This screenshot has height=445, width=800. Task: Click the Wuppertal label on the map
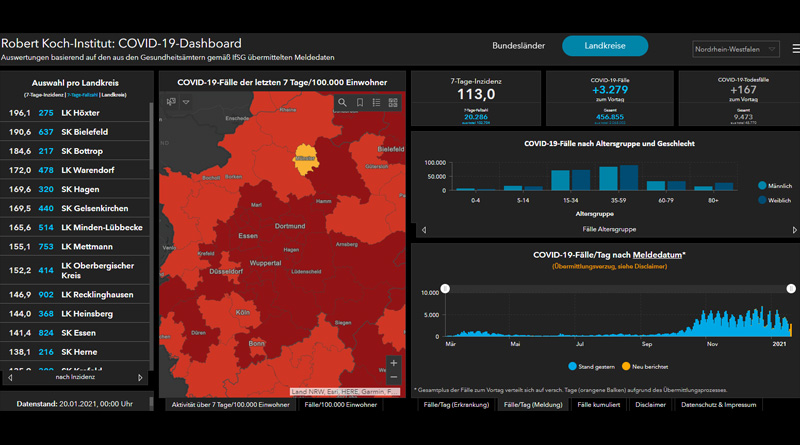coord(265,263)
